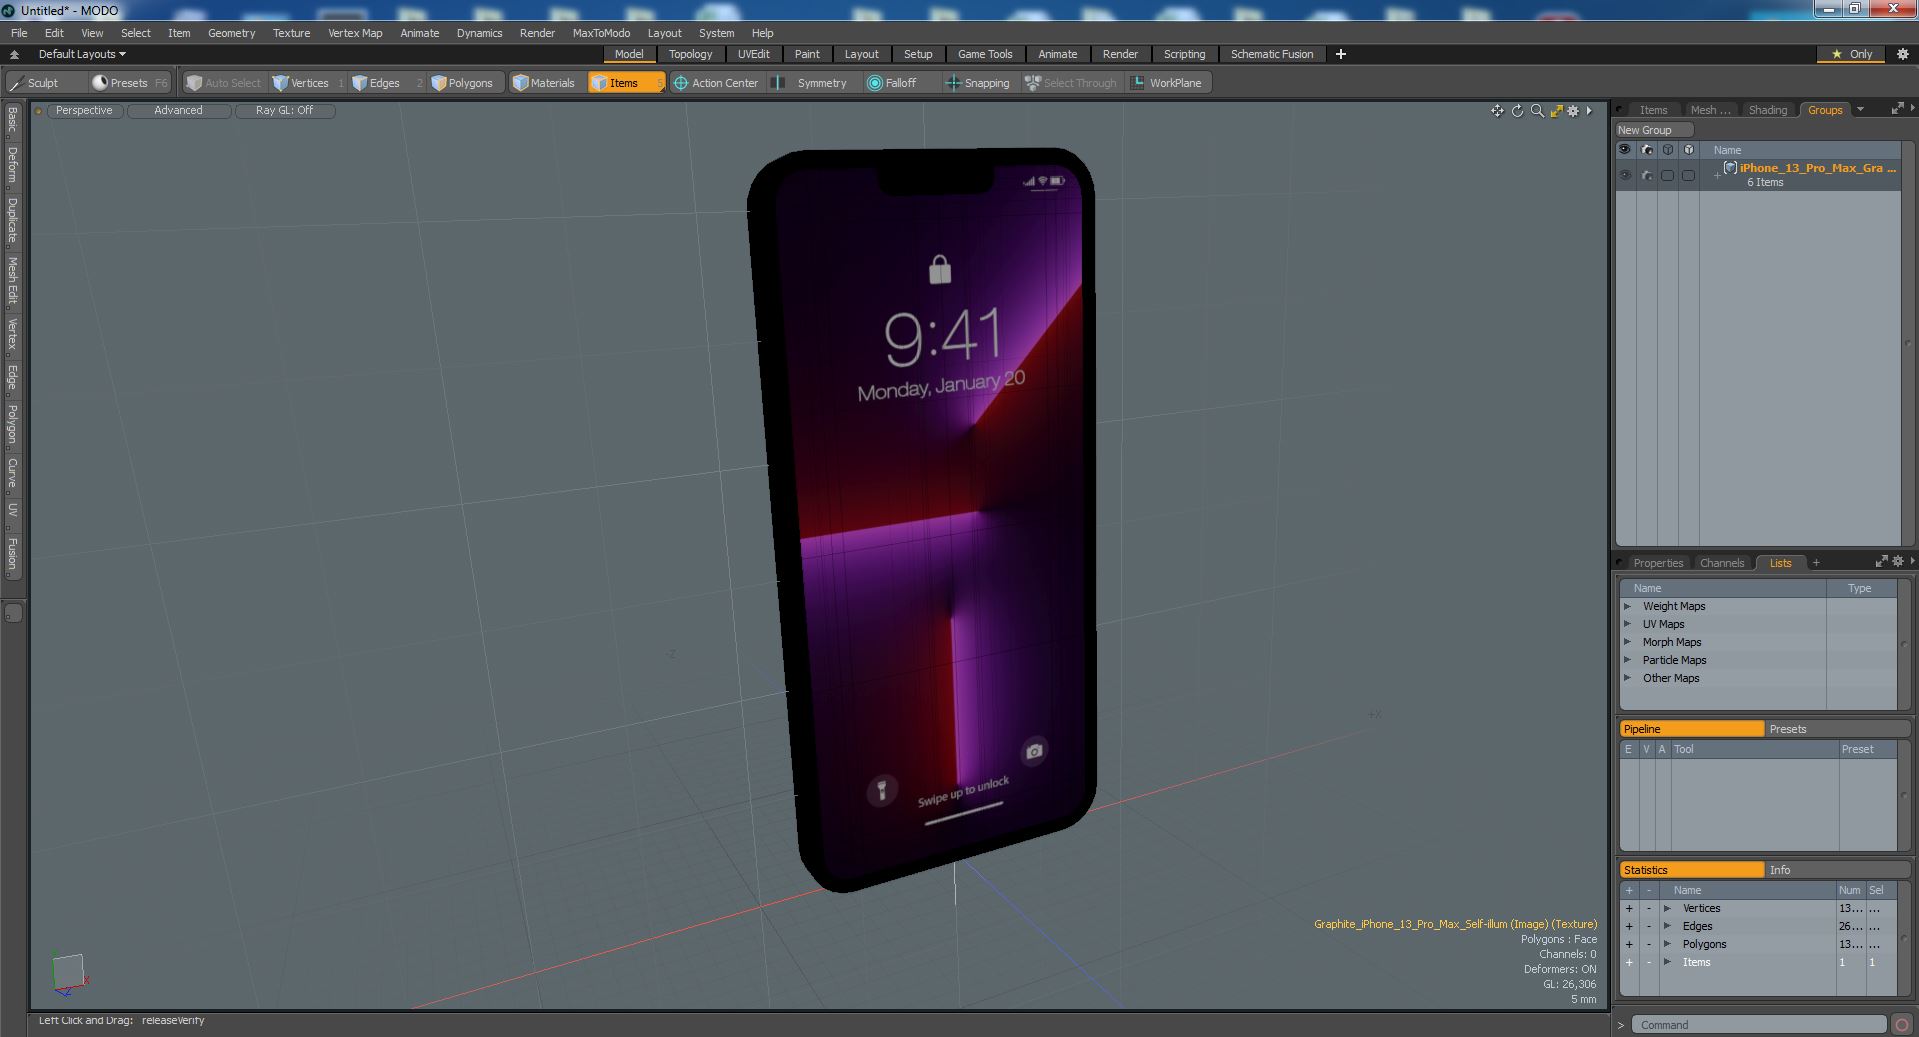1919x1037 pixels.
Task: Open layout settings gear at top right
Action: coord(1902,54)
